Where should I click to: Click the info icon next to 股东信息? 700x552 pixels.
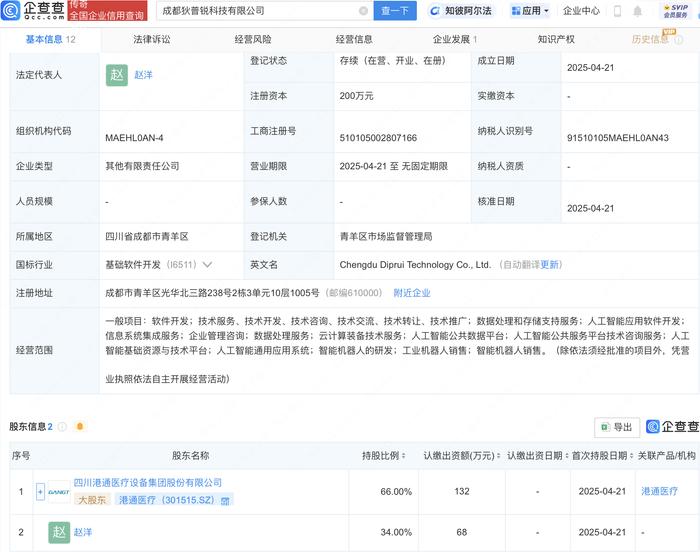click(x=62, y=427)
